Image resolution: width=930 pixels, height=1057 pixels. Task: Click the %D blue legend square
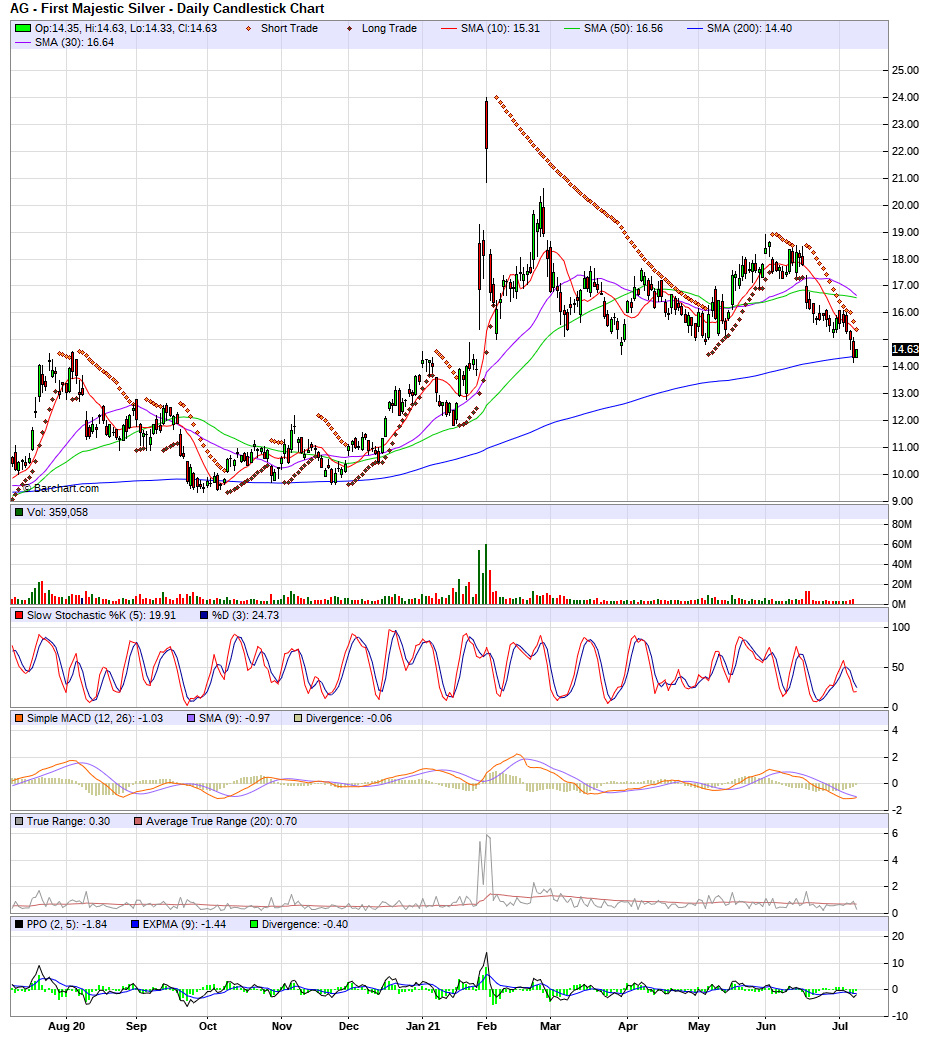coord(204,615)
